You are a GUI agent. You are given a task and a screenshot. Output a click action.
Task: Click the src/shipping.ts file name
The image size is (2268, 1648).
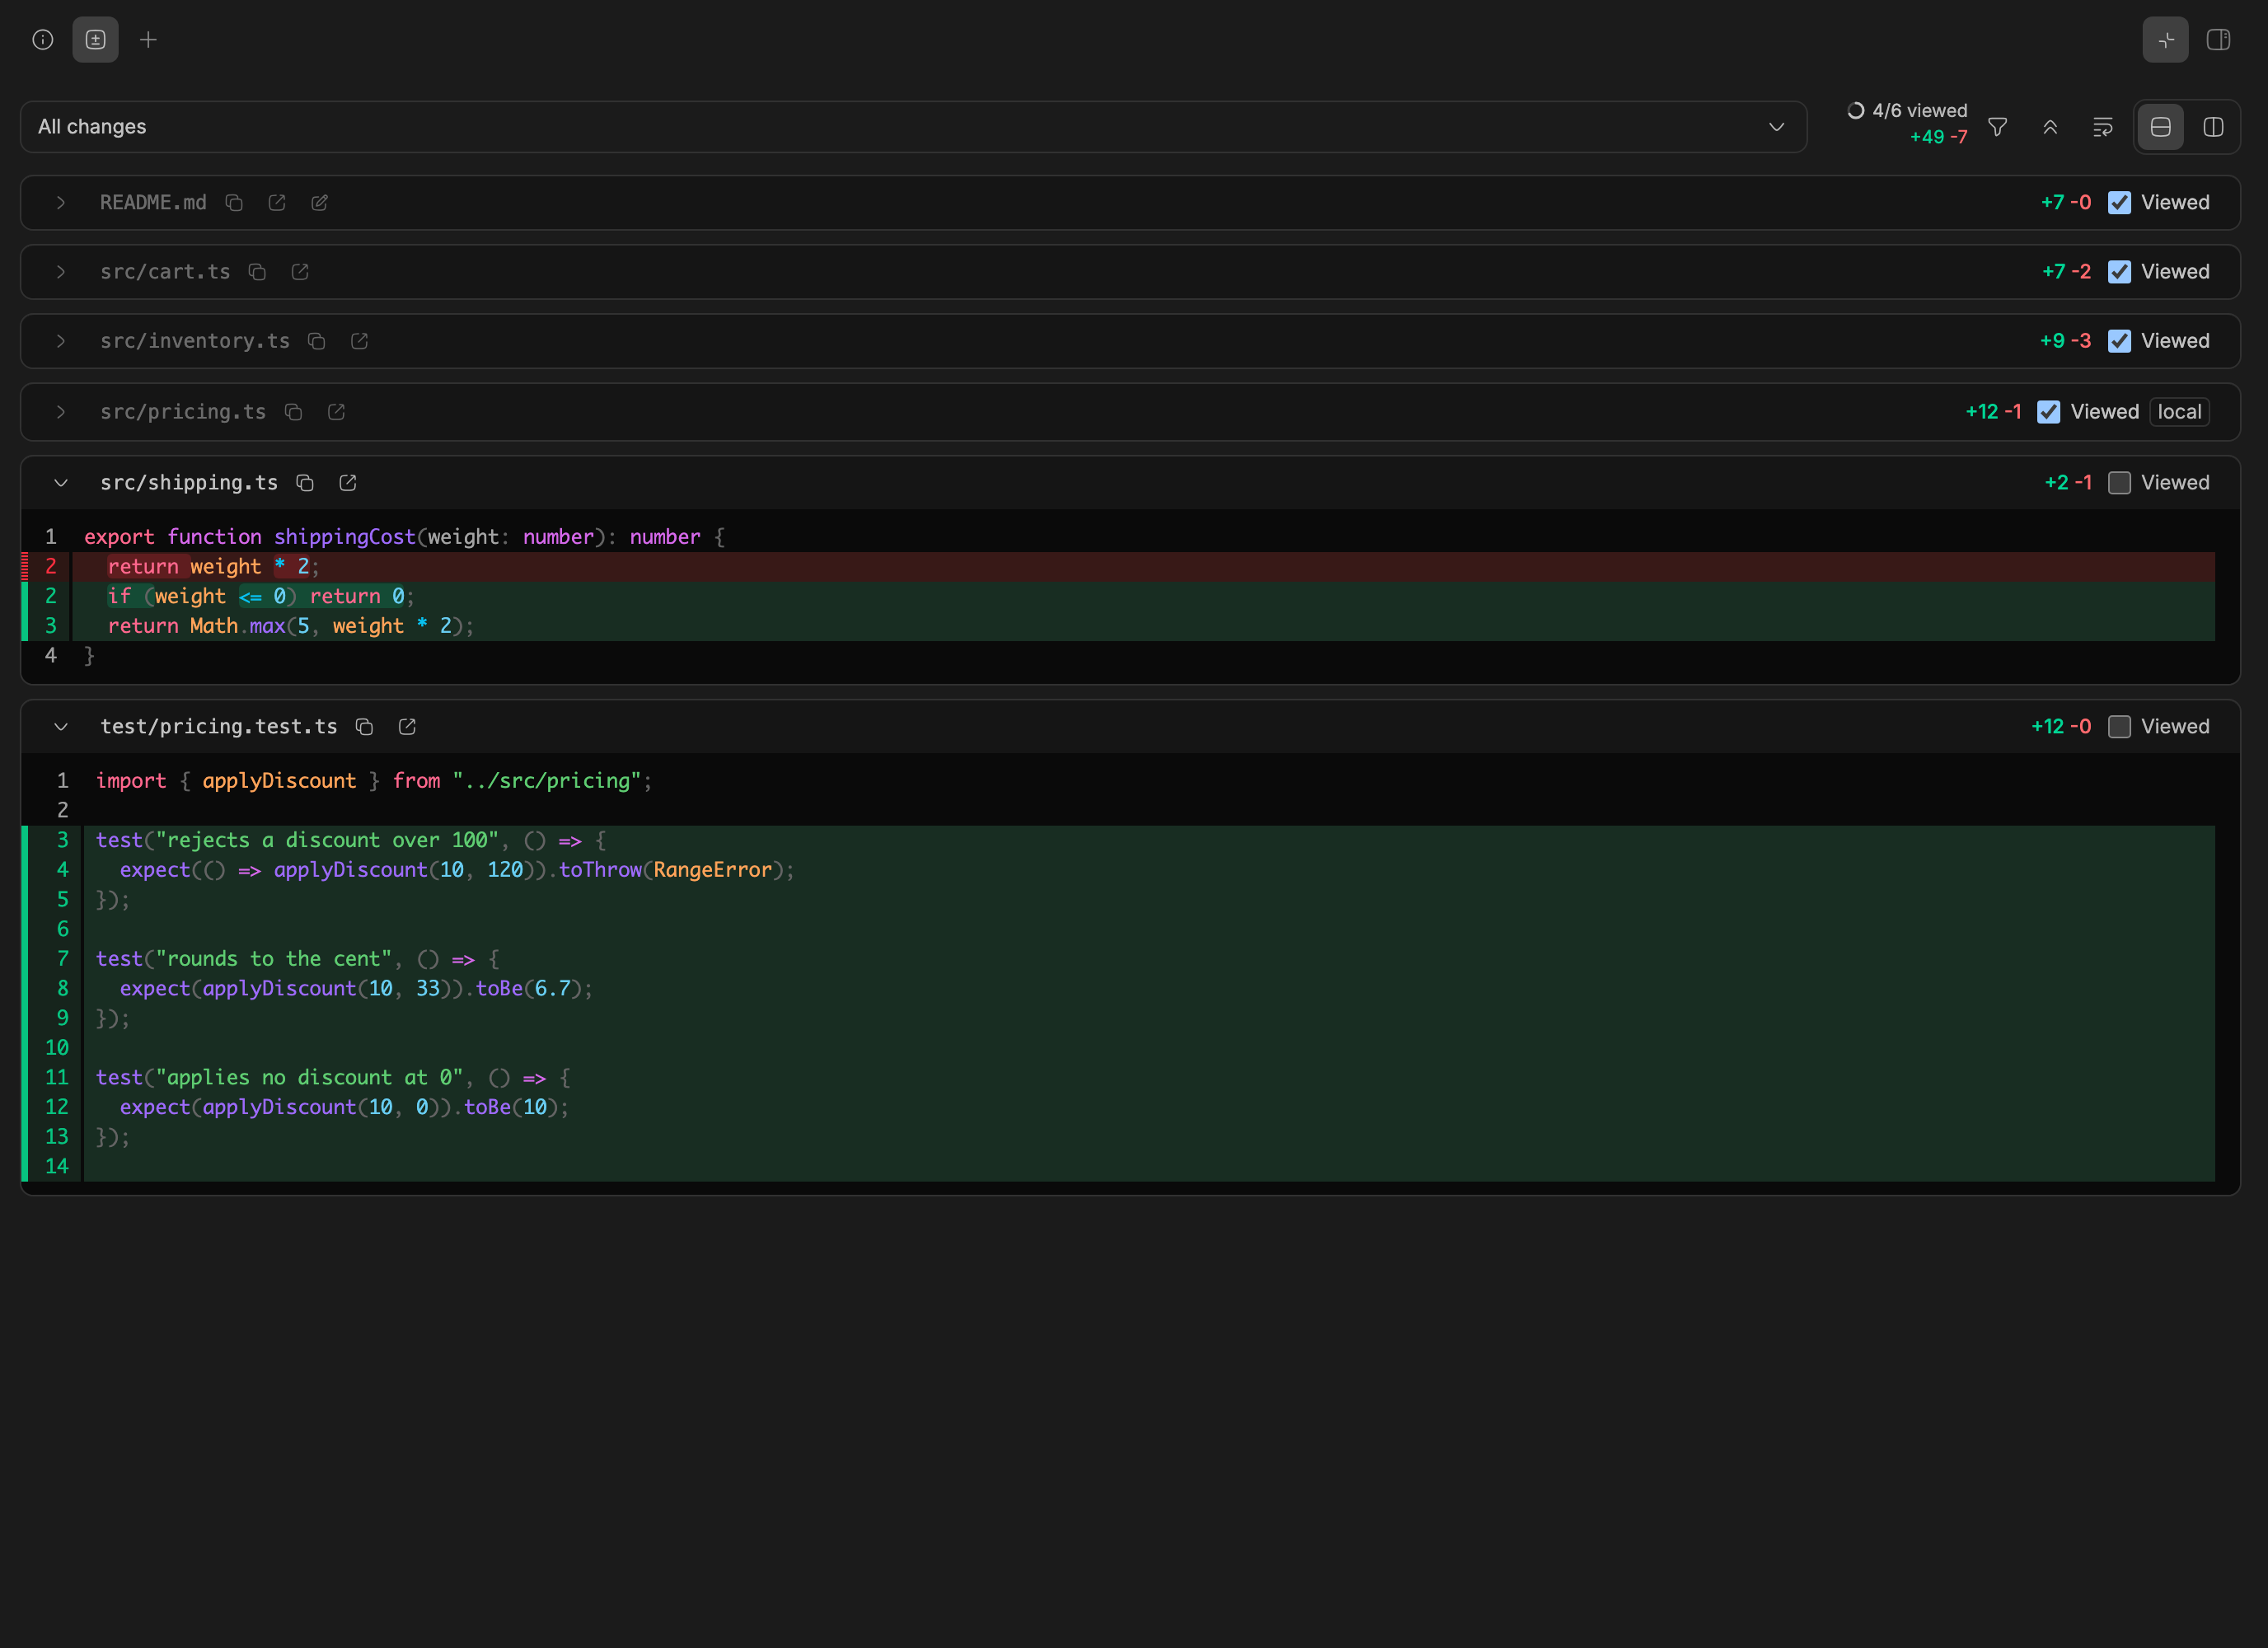pyautogui.click(x=189, y=483)
